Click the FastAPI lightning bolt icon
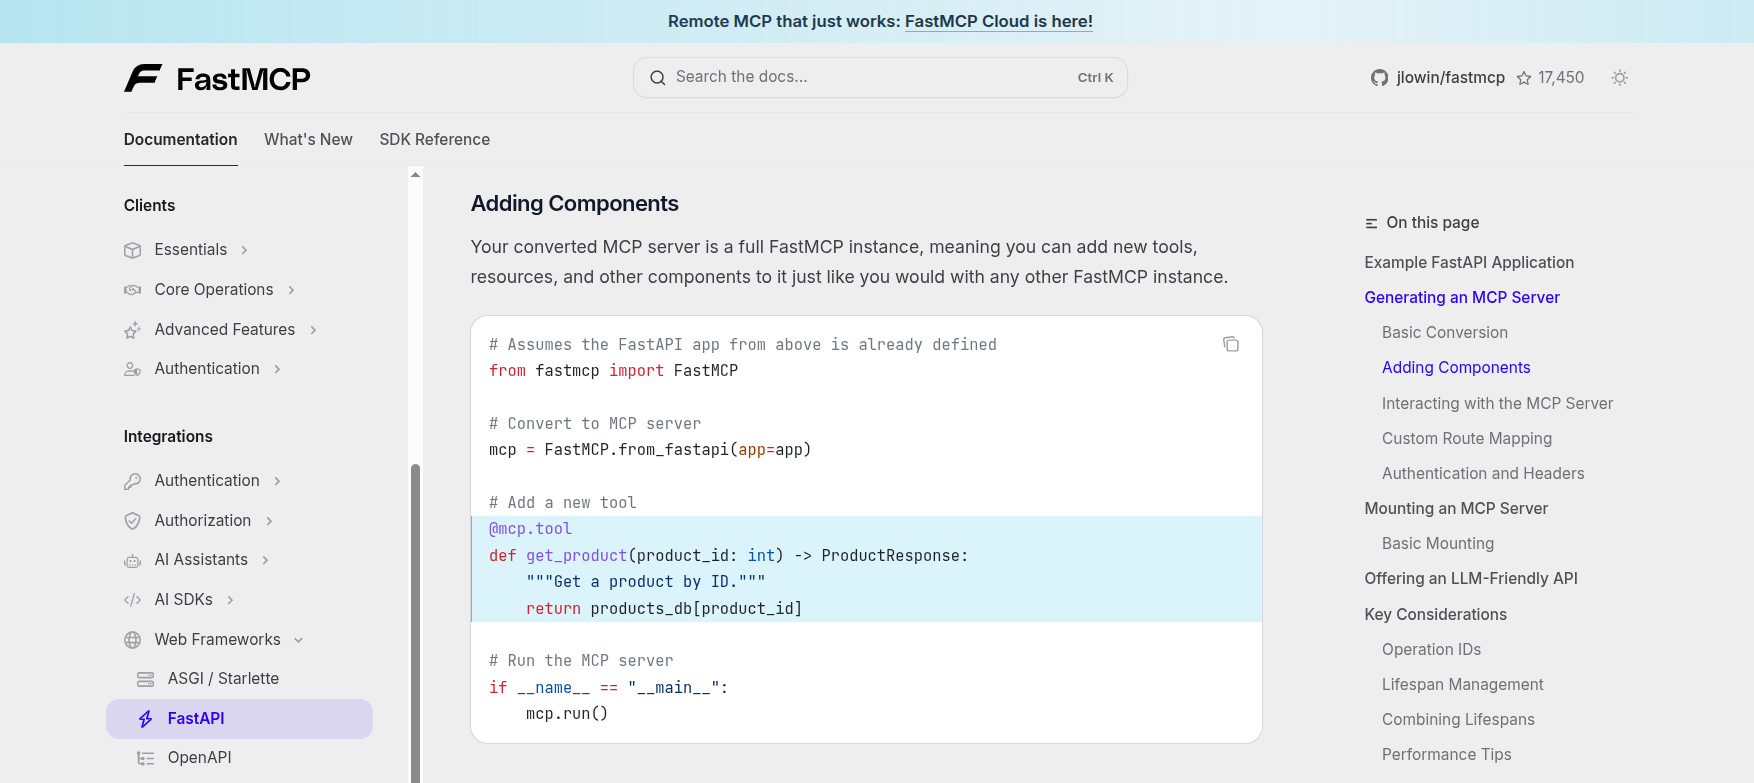Screen dimensions: 1754x783 click(146, 719)
